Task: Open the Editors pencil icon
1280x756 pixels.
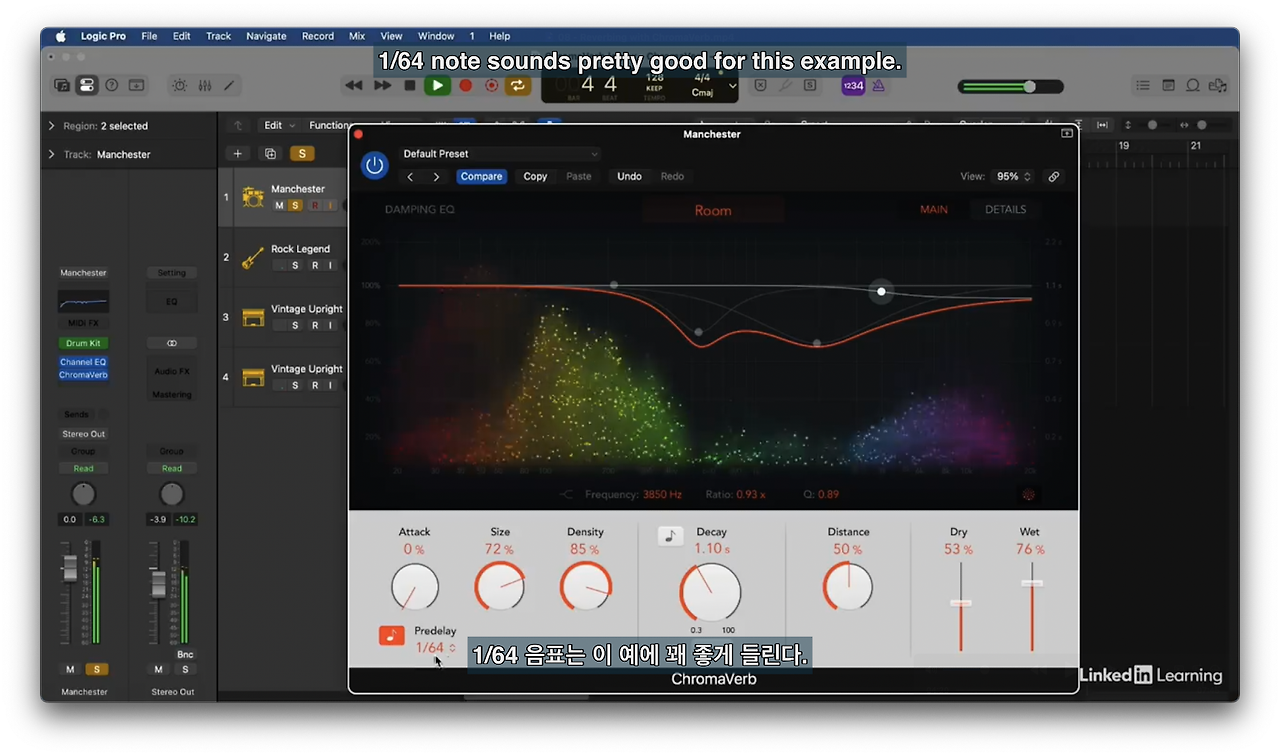Action: pyautogui.click(x=229, y=86)
